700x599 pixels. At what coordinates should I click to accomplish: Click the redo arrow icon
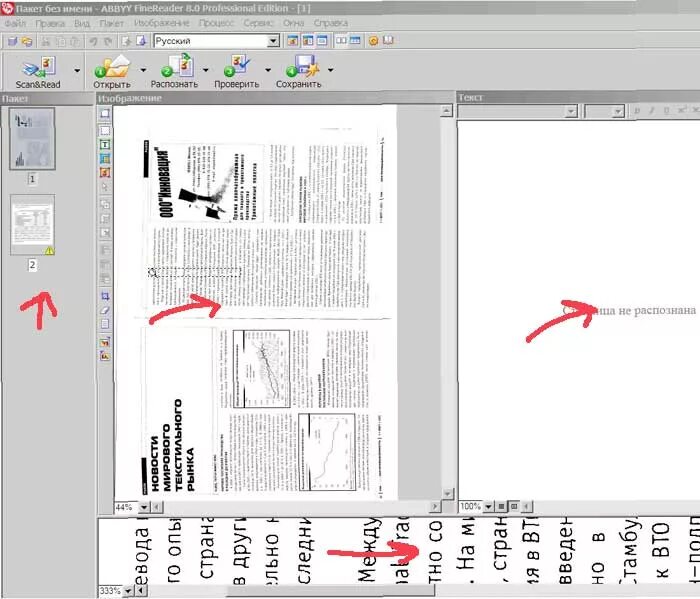[108, 42]
